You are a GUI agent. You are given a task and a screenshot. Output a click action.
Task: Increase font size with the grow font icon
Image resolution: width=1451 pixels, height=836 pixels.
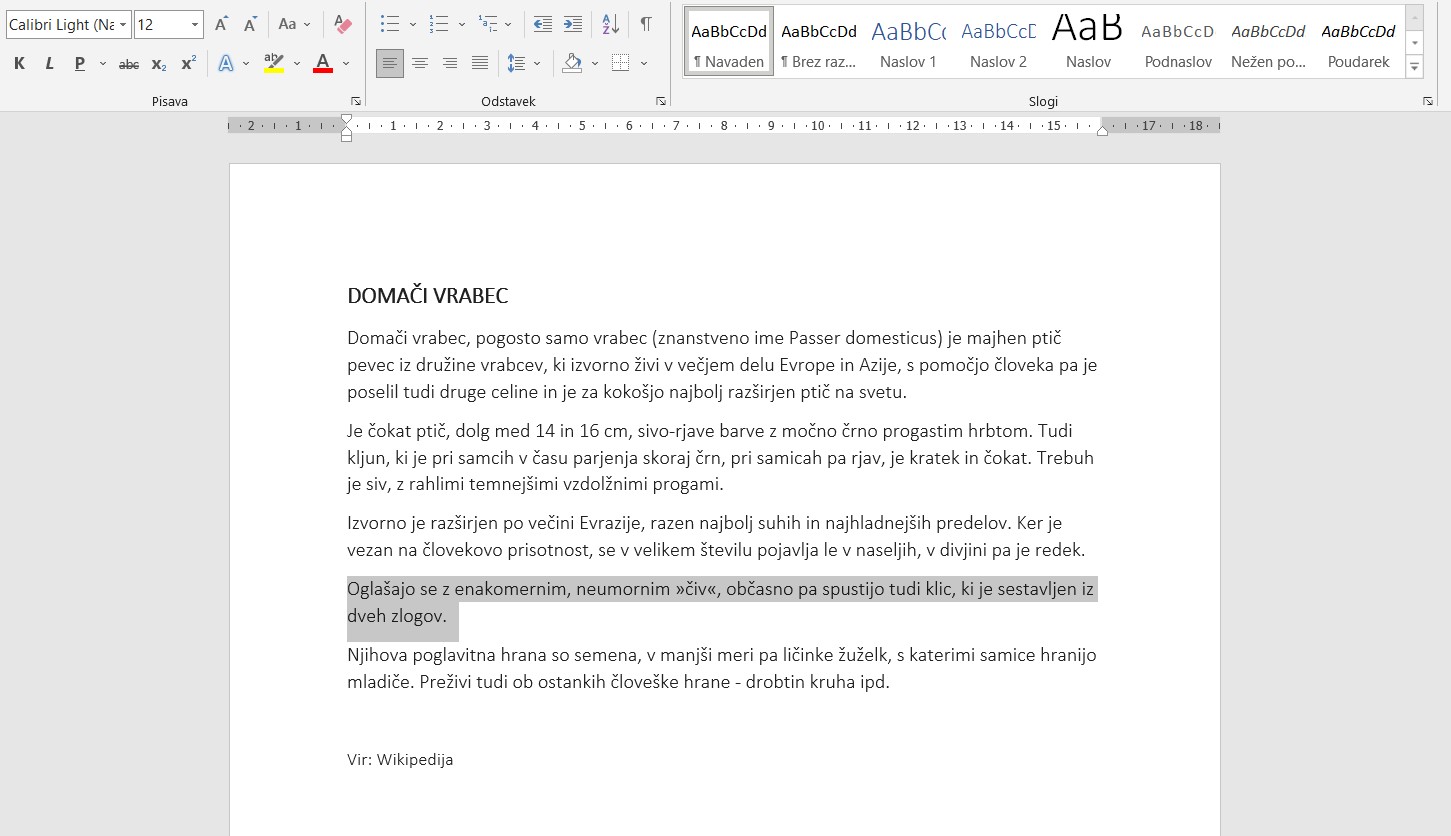[221, 24]
